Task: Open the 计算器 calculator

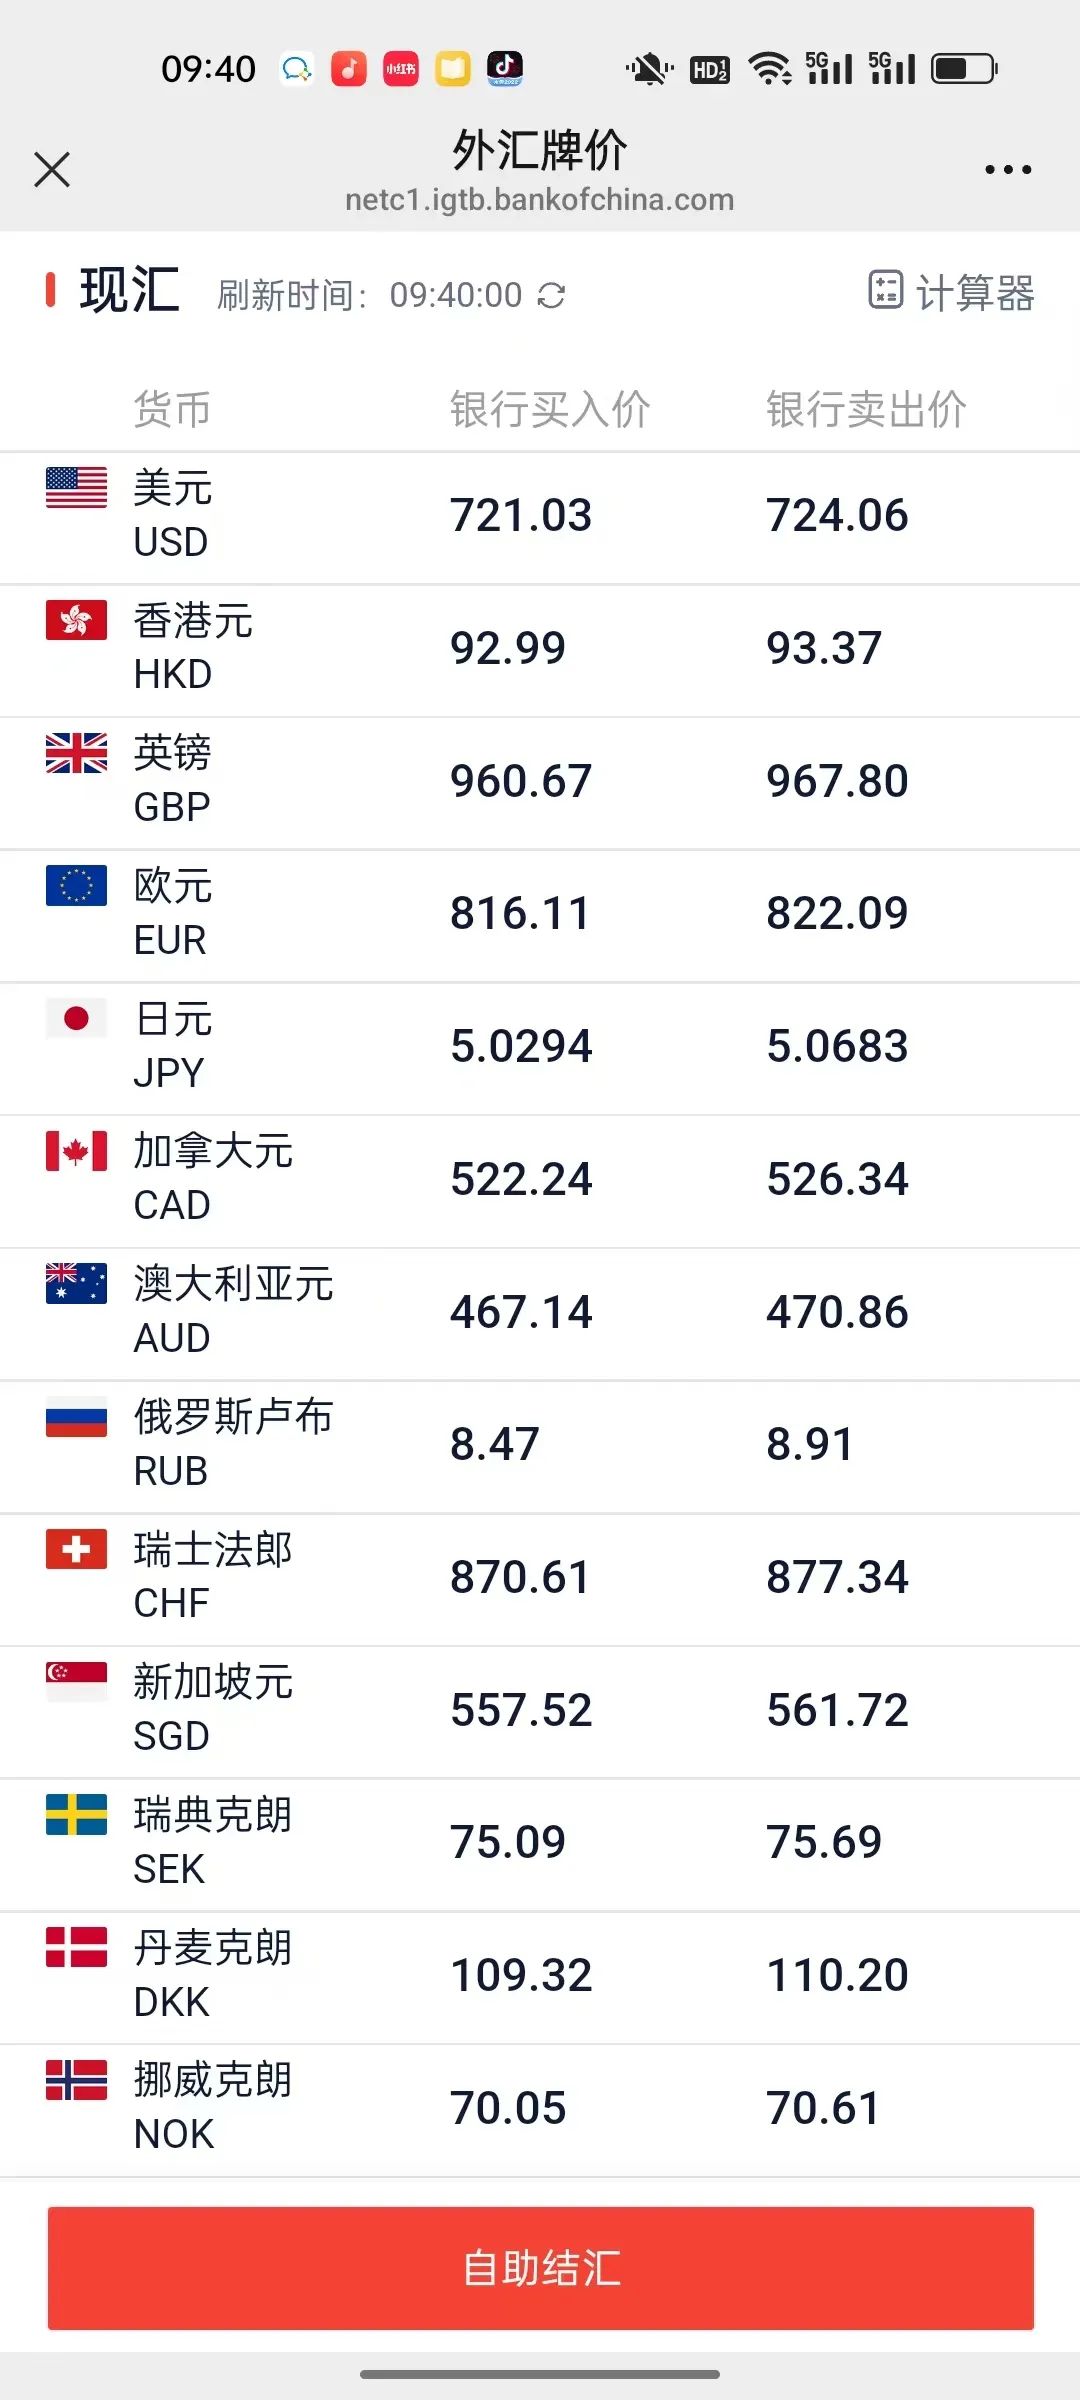Action: pos(950,292)
